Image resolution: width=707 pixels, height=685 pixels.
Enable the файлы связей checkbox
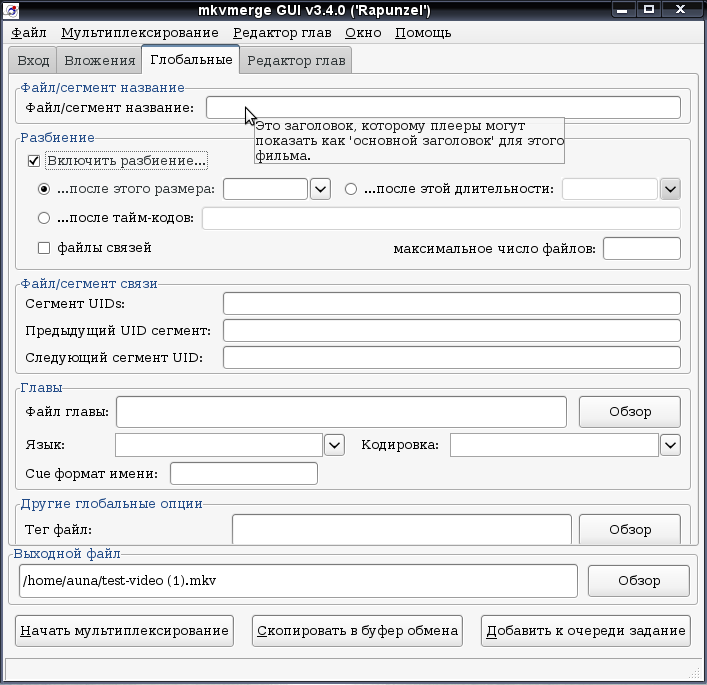(44, 248)
